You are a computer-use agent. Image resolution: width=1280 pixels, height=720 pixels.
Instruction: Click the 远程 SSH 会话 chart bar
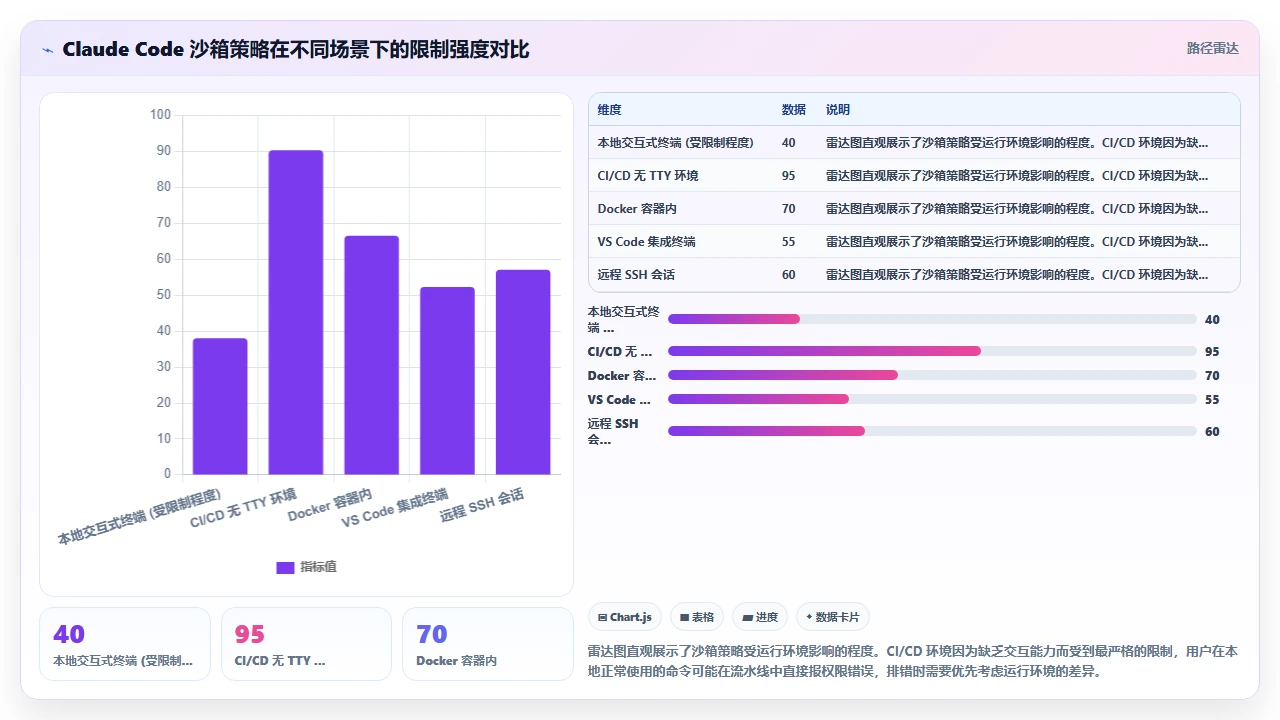pos(523,372)
